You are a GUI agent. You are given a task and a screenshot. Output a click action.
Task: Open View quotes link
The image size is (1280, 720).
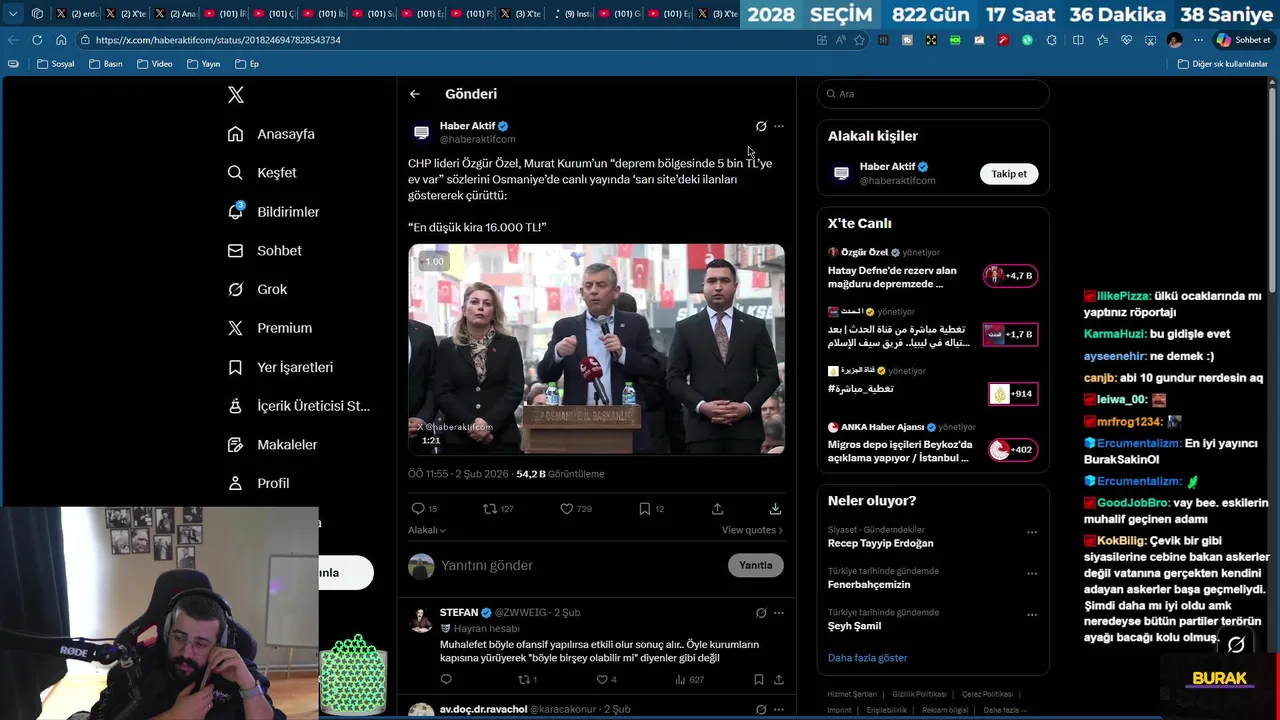tap(752, 530)
